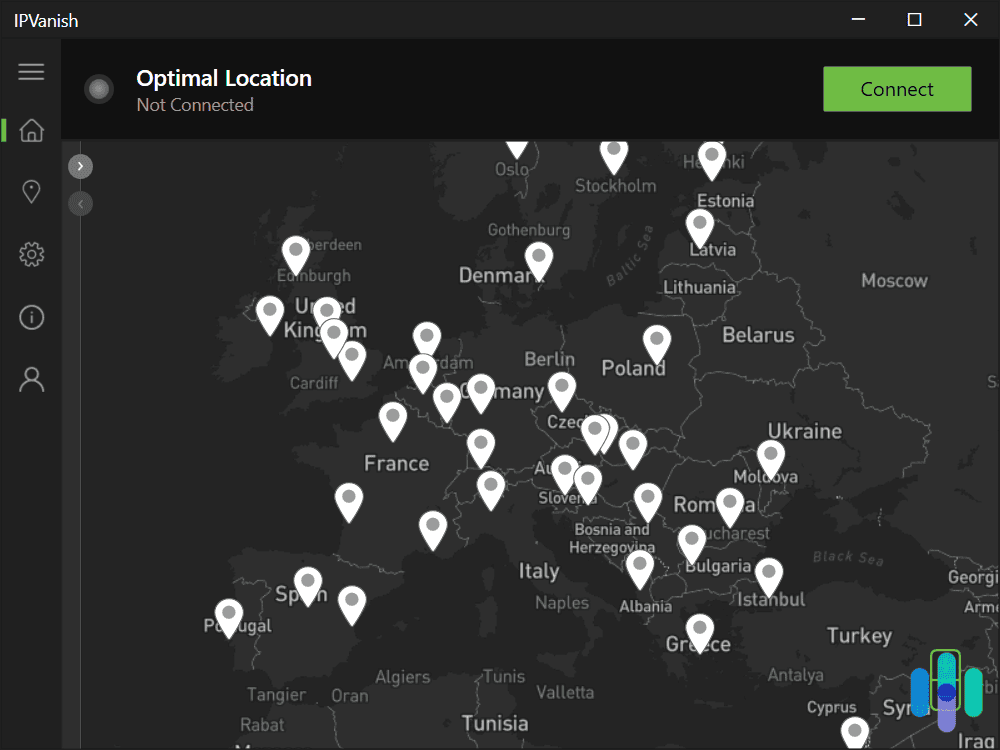View app Info with the sidebar info icon
Image resolution: width=1000 pixels, height=750 pixels.
coord(31,316)
